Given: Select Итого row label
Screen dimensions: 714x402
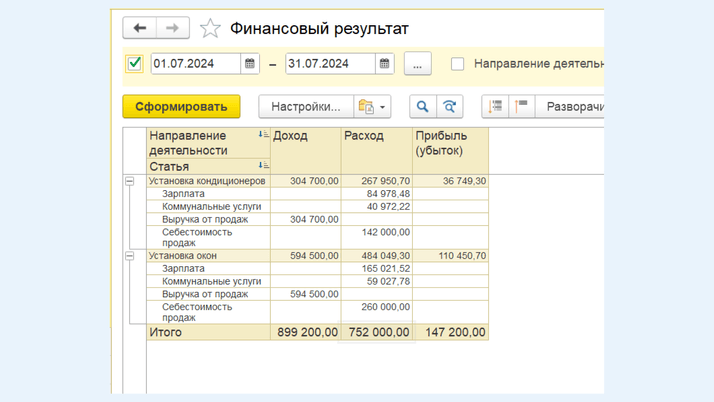Looking at the screenshot, I should point(165,332).
